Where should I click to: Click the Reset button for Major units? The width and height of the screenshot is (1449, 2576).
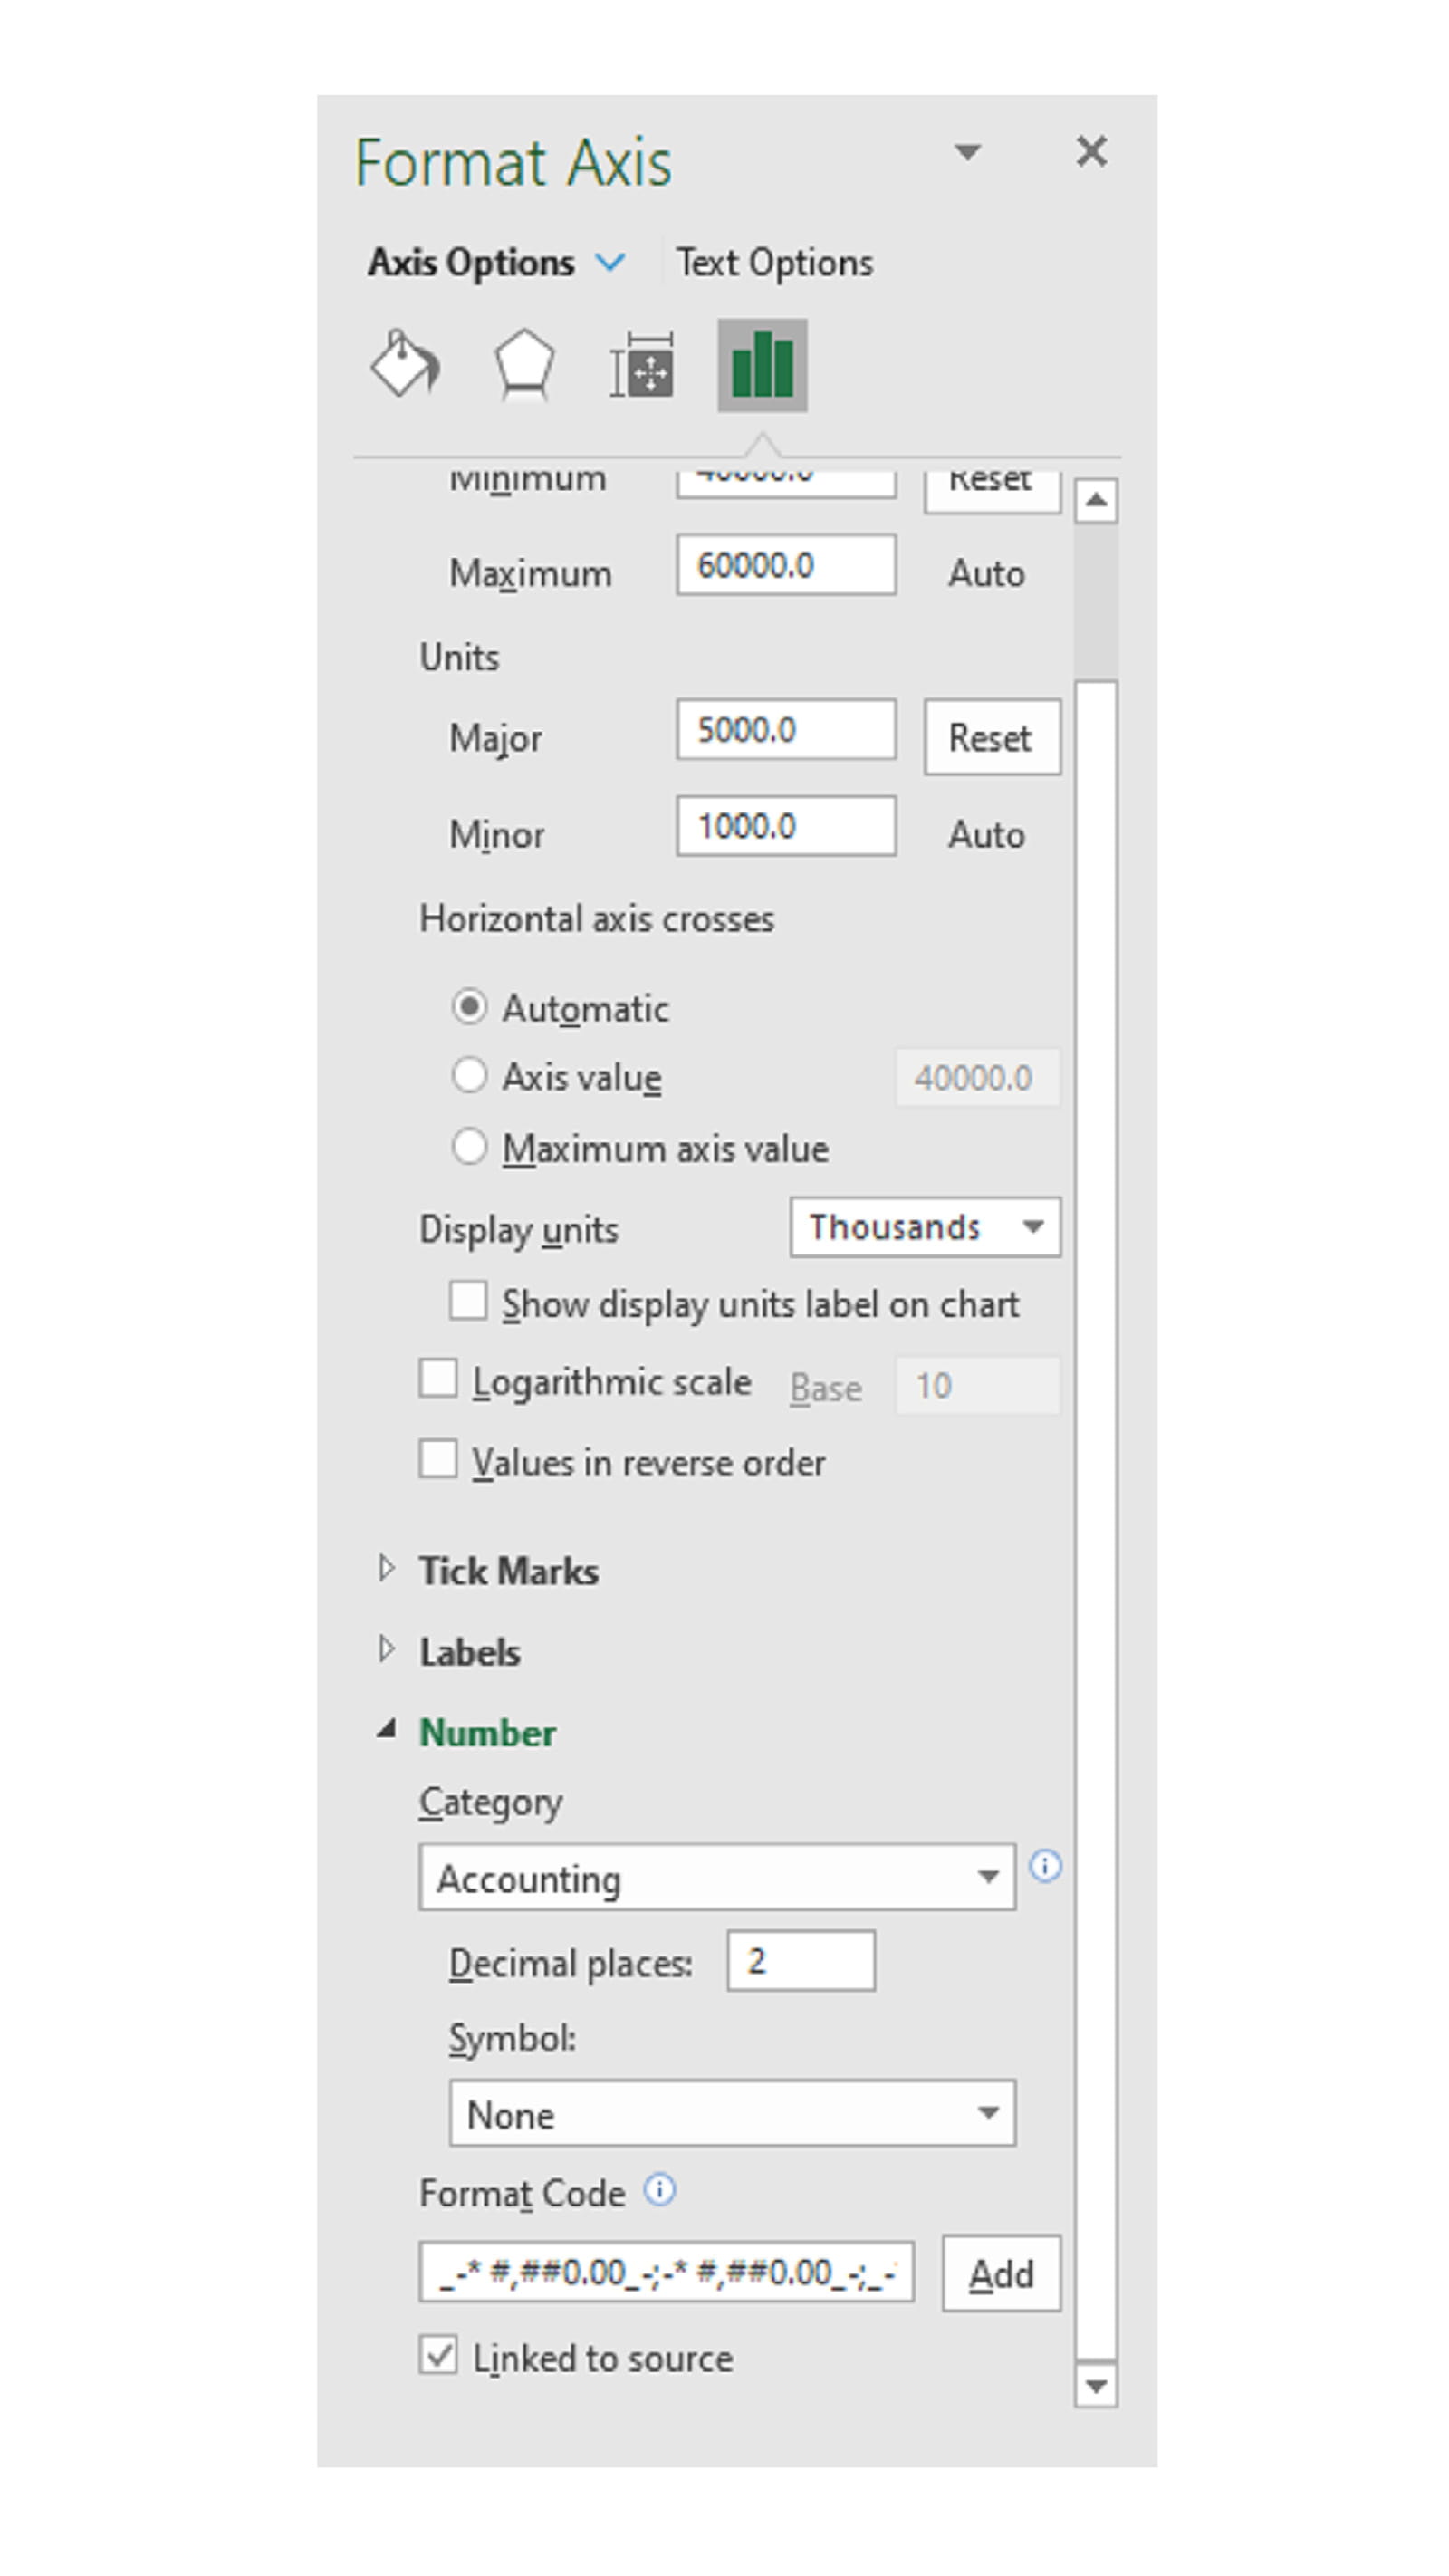tap(991, 738)
